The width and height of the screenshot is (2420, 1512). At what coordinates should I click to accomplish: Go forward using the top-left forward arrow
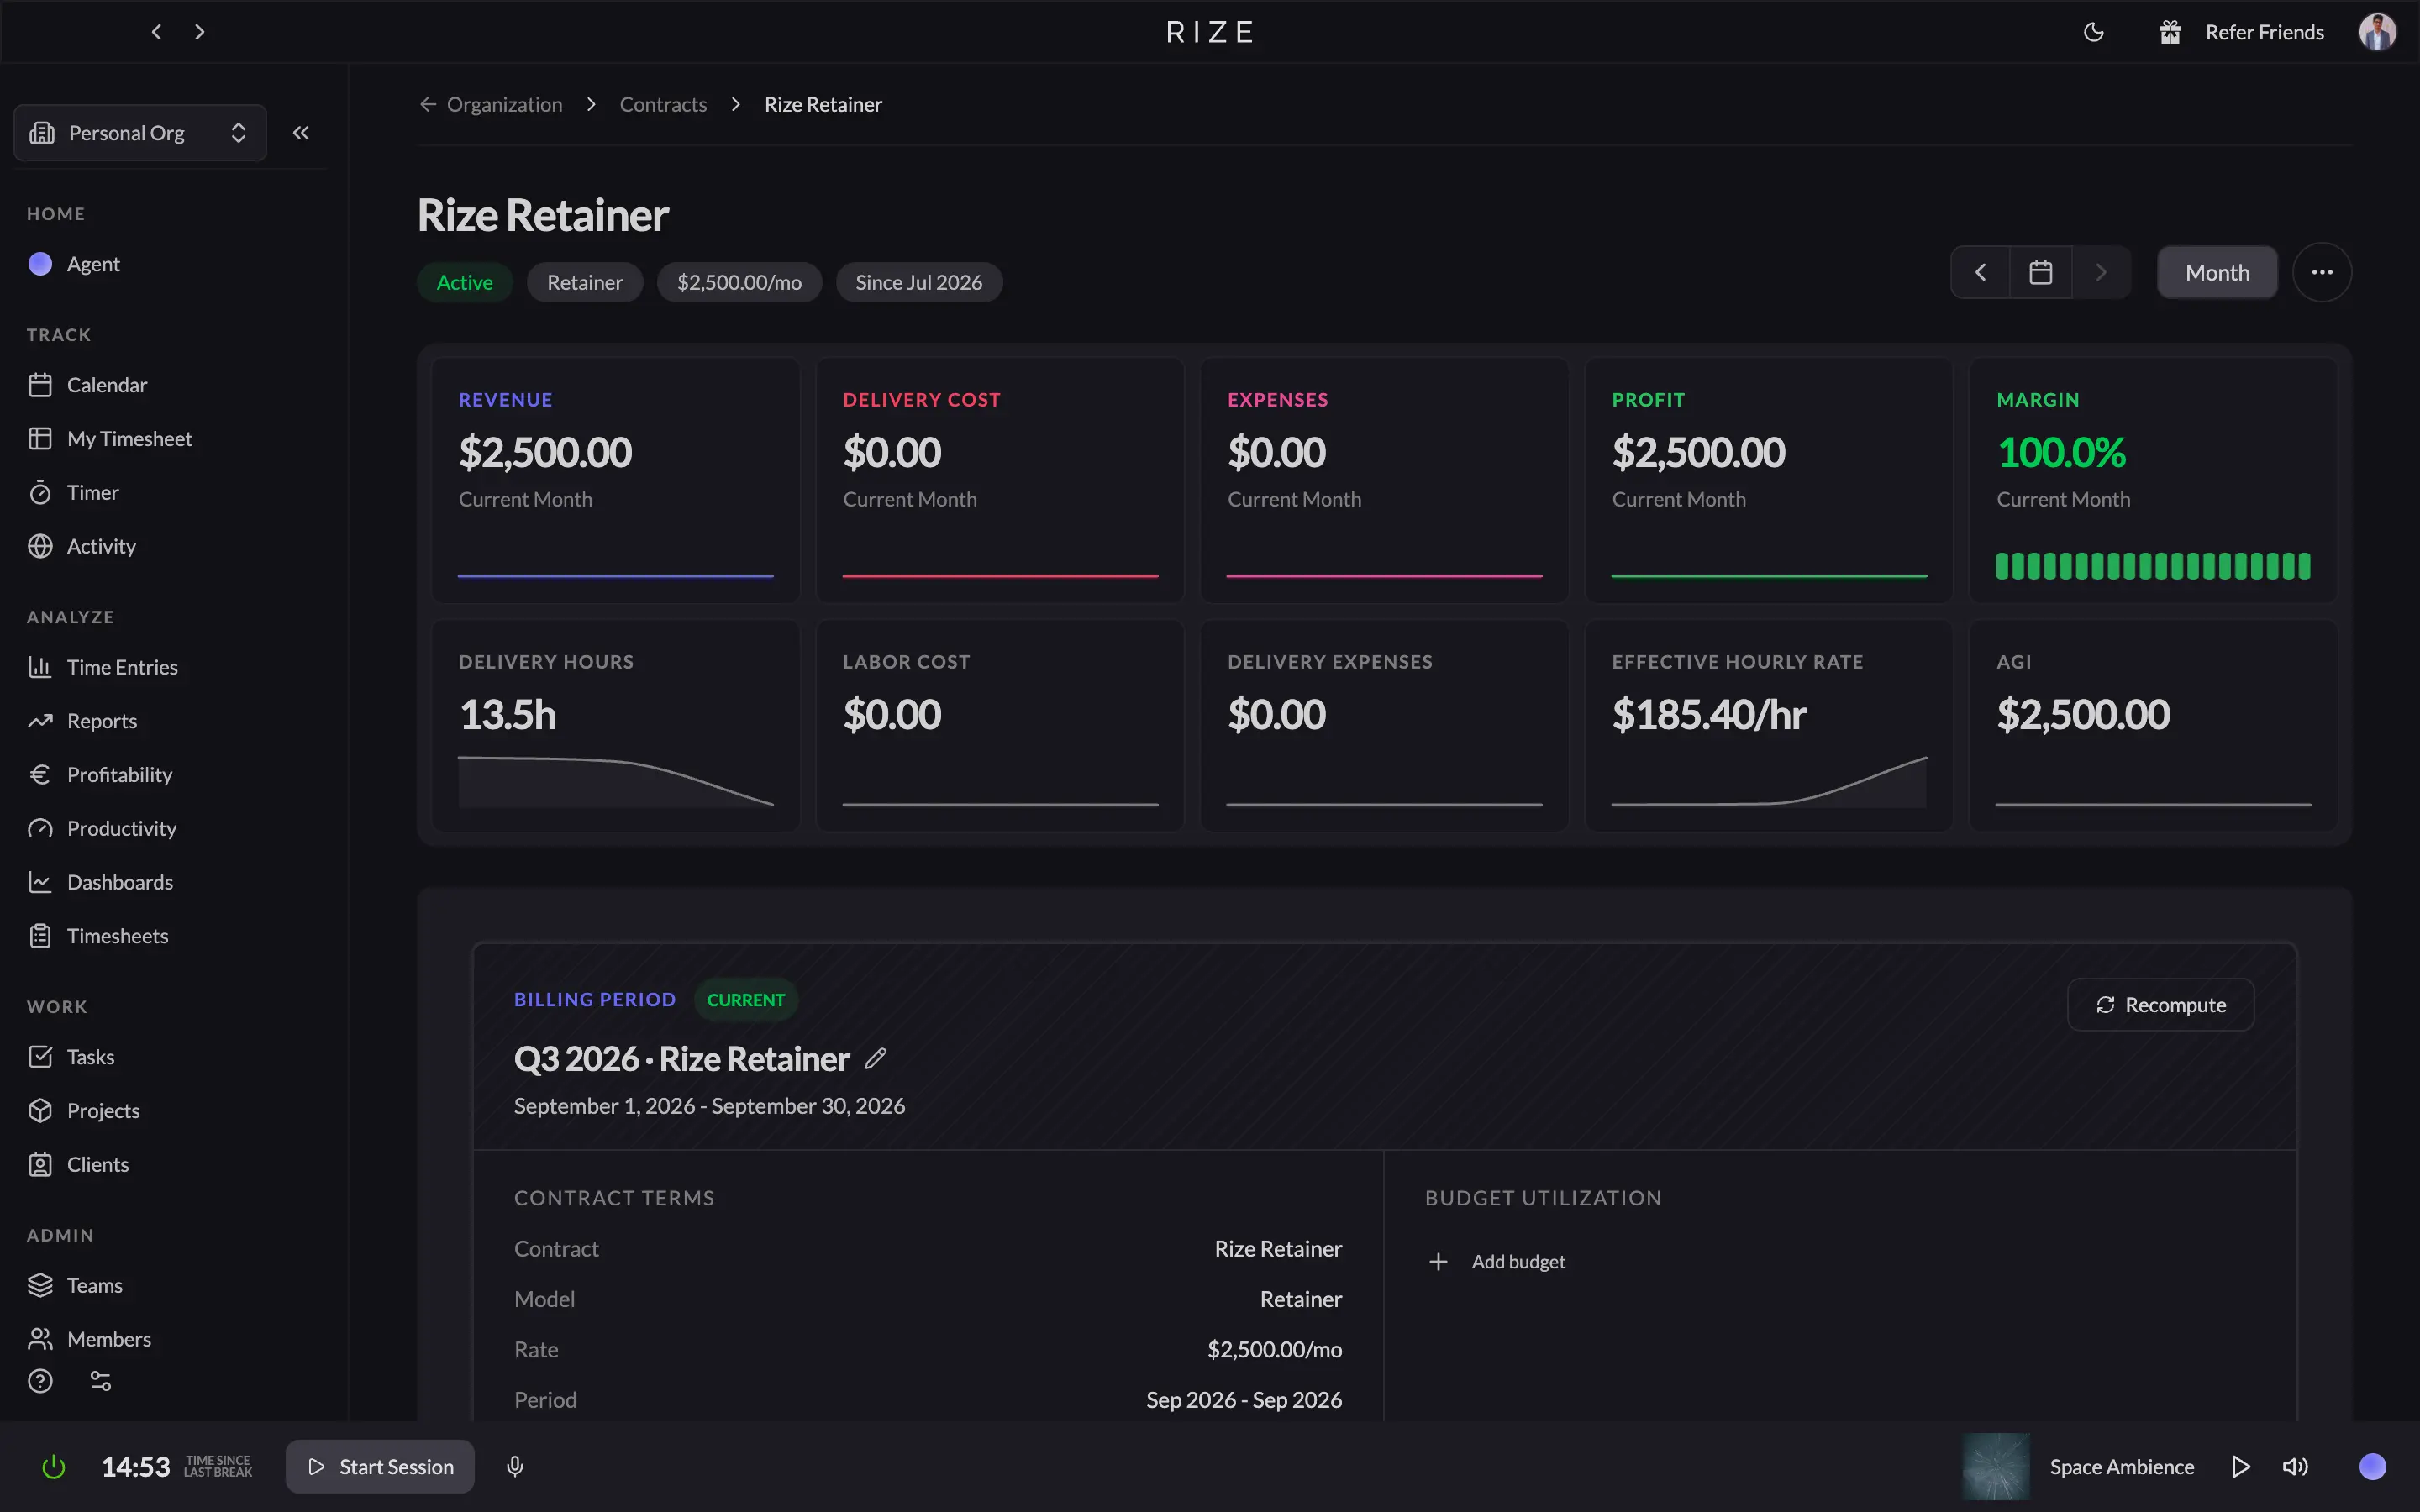(200, 32)
